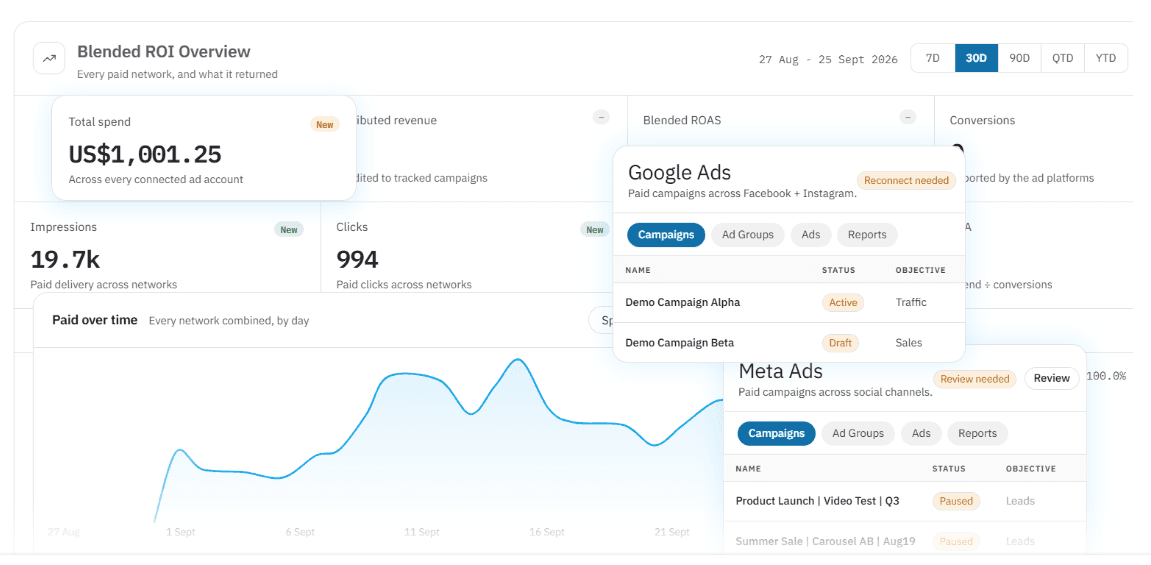Click the Paused status of Product Launch row
The width and height of the screenshot is (1151, 565).
[957, 501]
